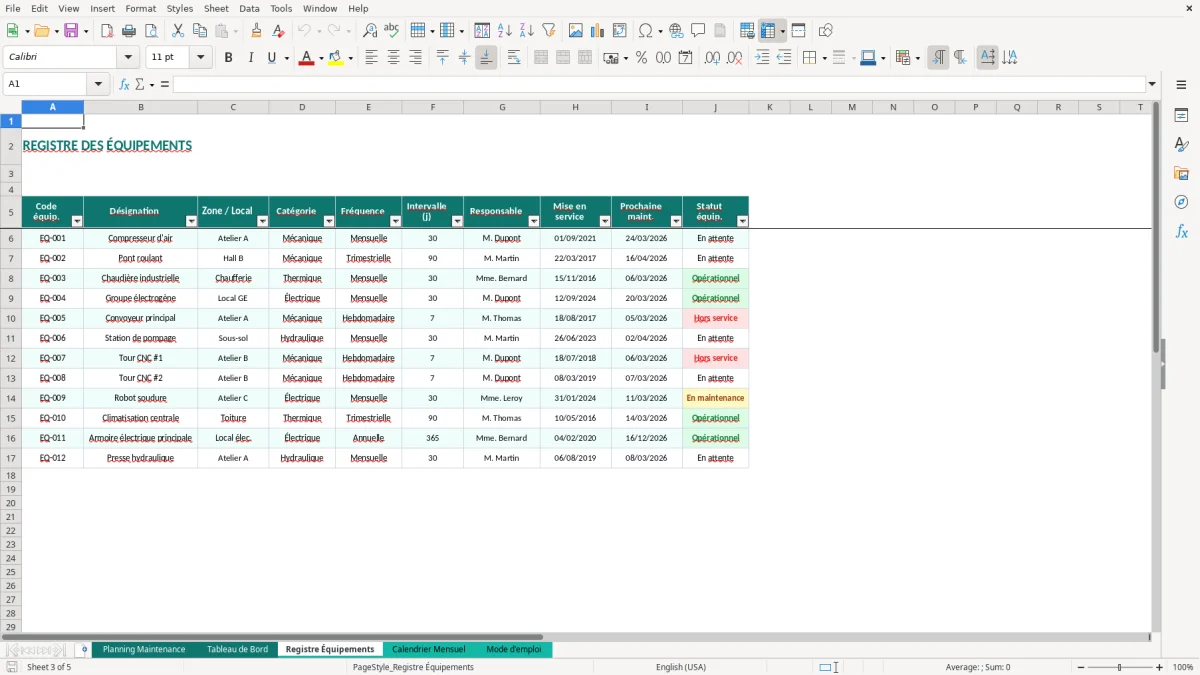Screen dimensions: 1200x675
Task: Open Catégorie column filter dropdown
Action: pos(329,221)
